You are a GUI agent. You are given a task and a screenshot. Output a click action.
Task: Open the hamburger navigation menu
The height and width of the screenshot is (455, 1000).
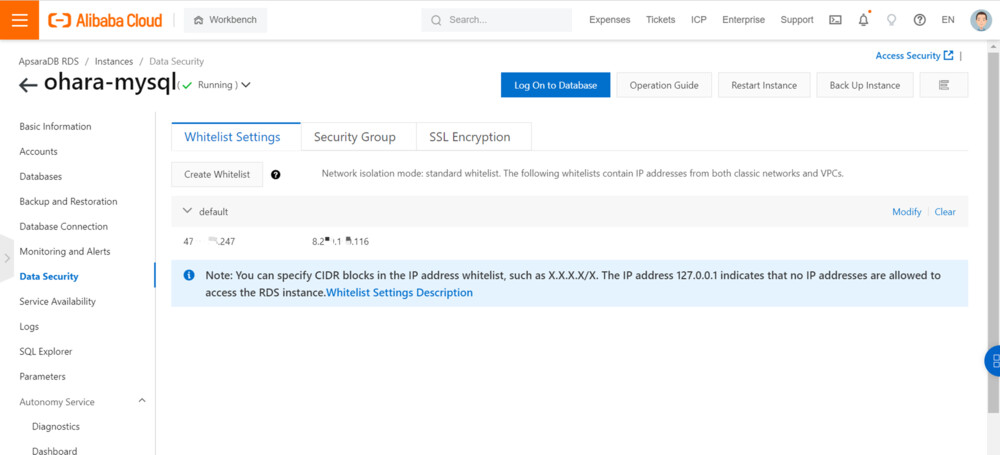coord(20,20)
